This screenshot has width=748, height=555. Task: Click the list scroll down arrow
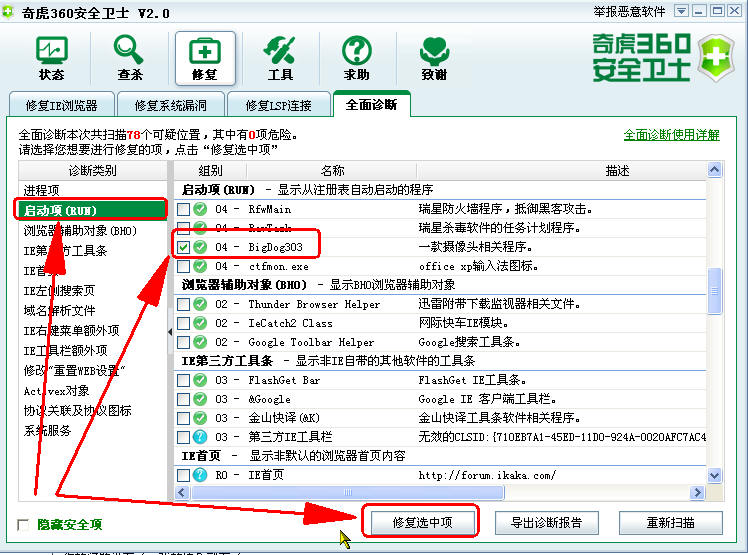click(x=714, y=475)
